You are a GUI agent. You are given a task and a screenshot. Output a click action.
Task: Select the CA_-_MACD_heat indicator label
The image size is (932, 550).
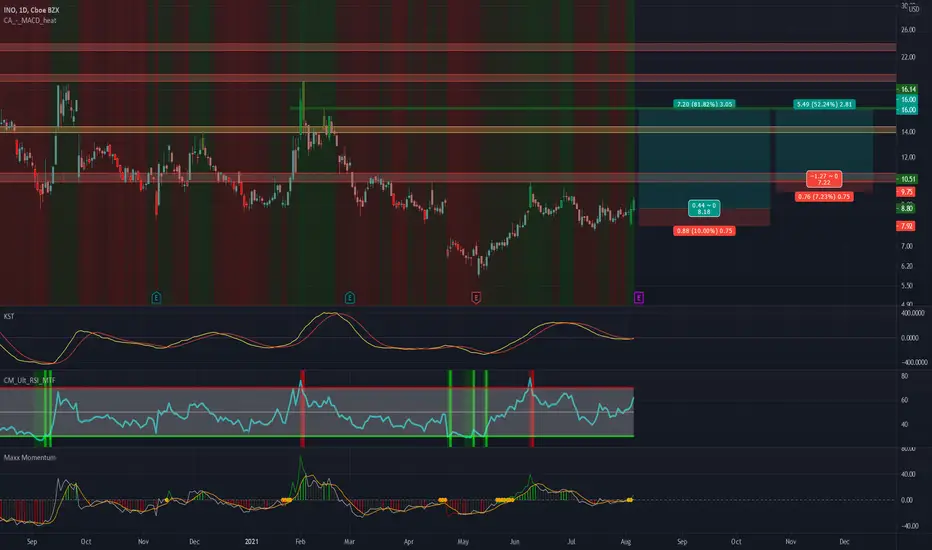[30, 20]
